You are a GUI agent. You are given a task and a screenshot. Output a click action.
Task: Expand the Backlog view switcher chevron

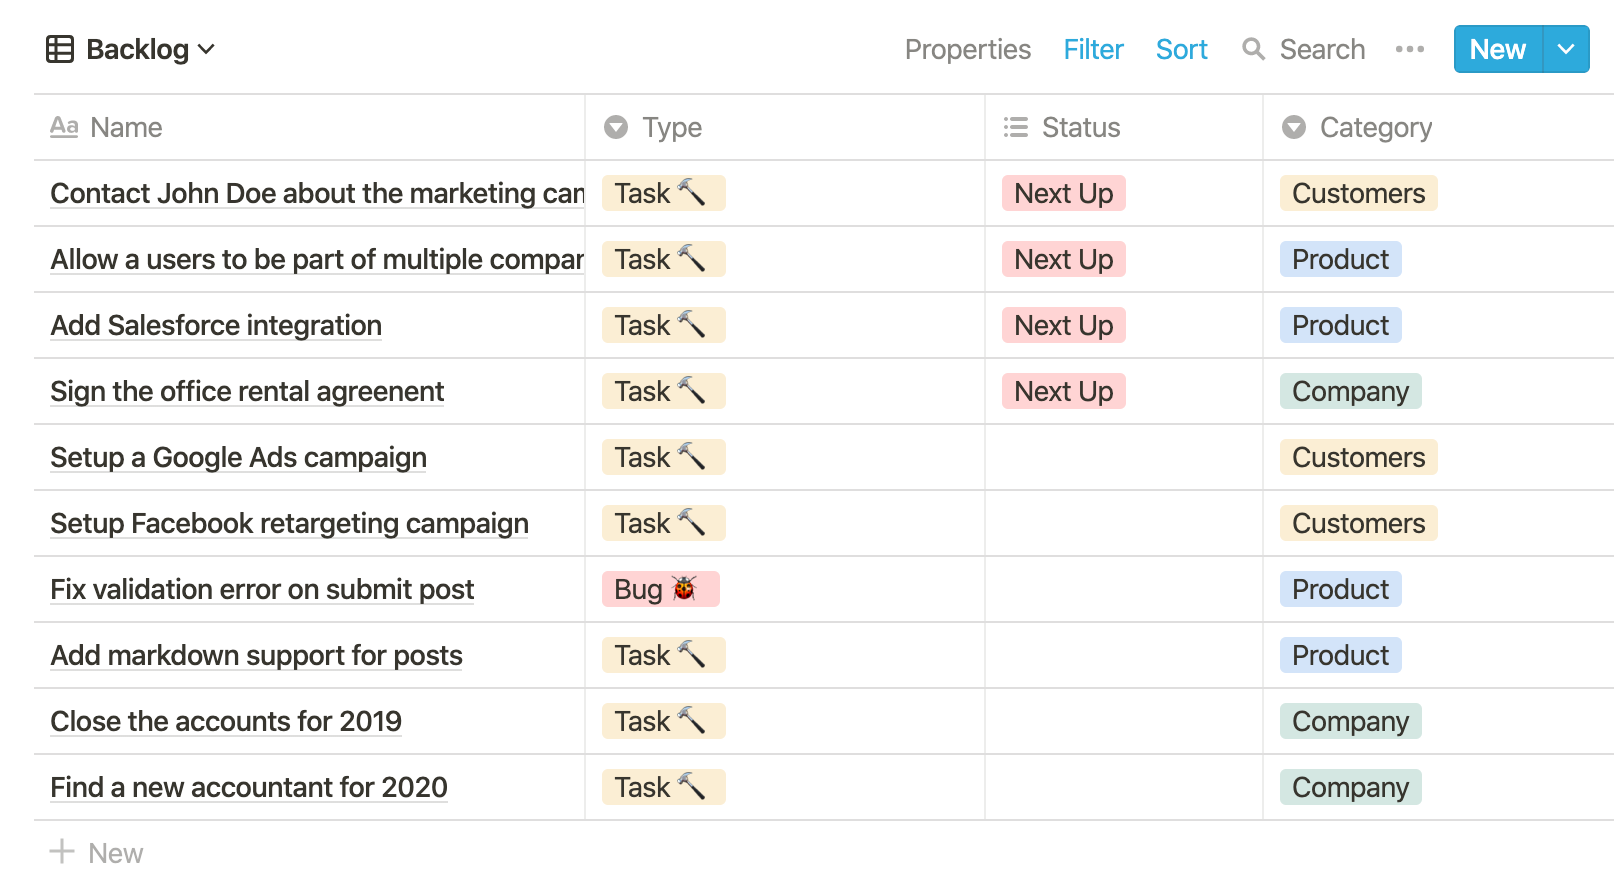(x=207, y=49)
